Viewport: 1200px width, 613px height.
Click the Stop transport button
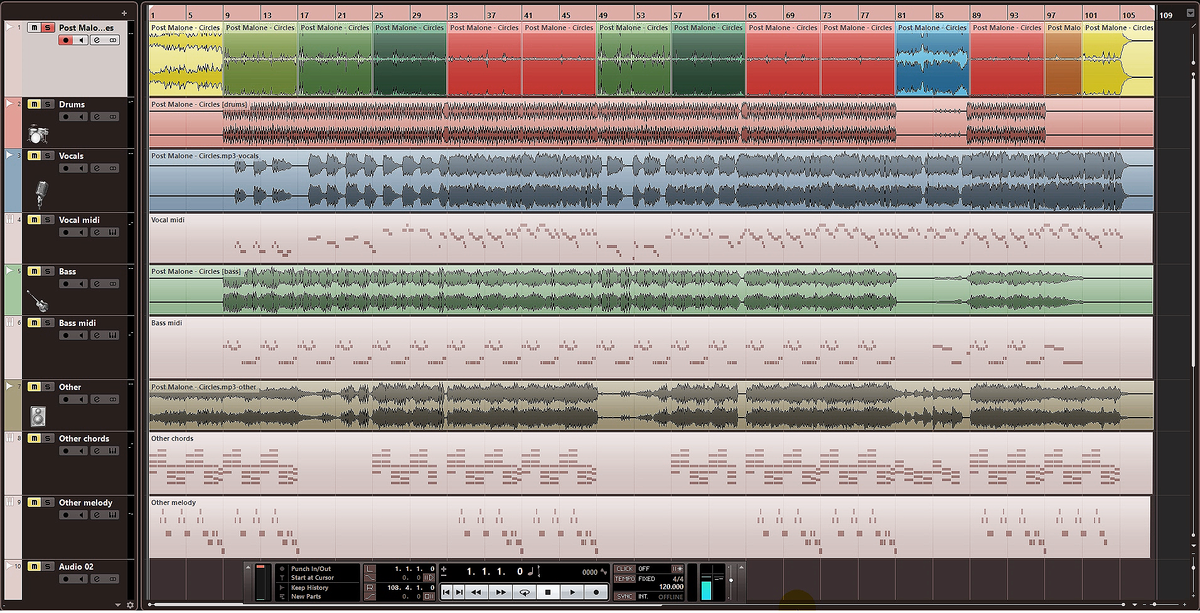(548, 592)
